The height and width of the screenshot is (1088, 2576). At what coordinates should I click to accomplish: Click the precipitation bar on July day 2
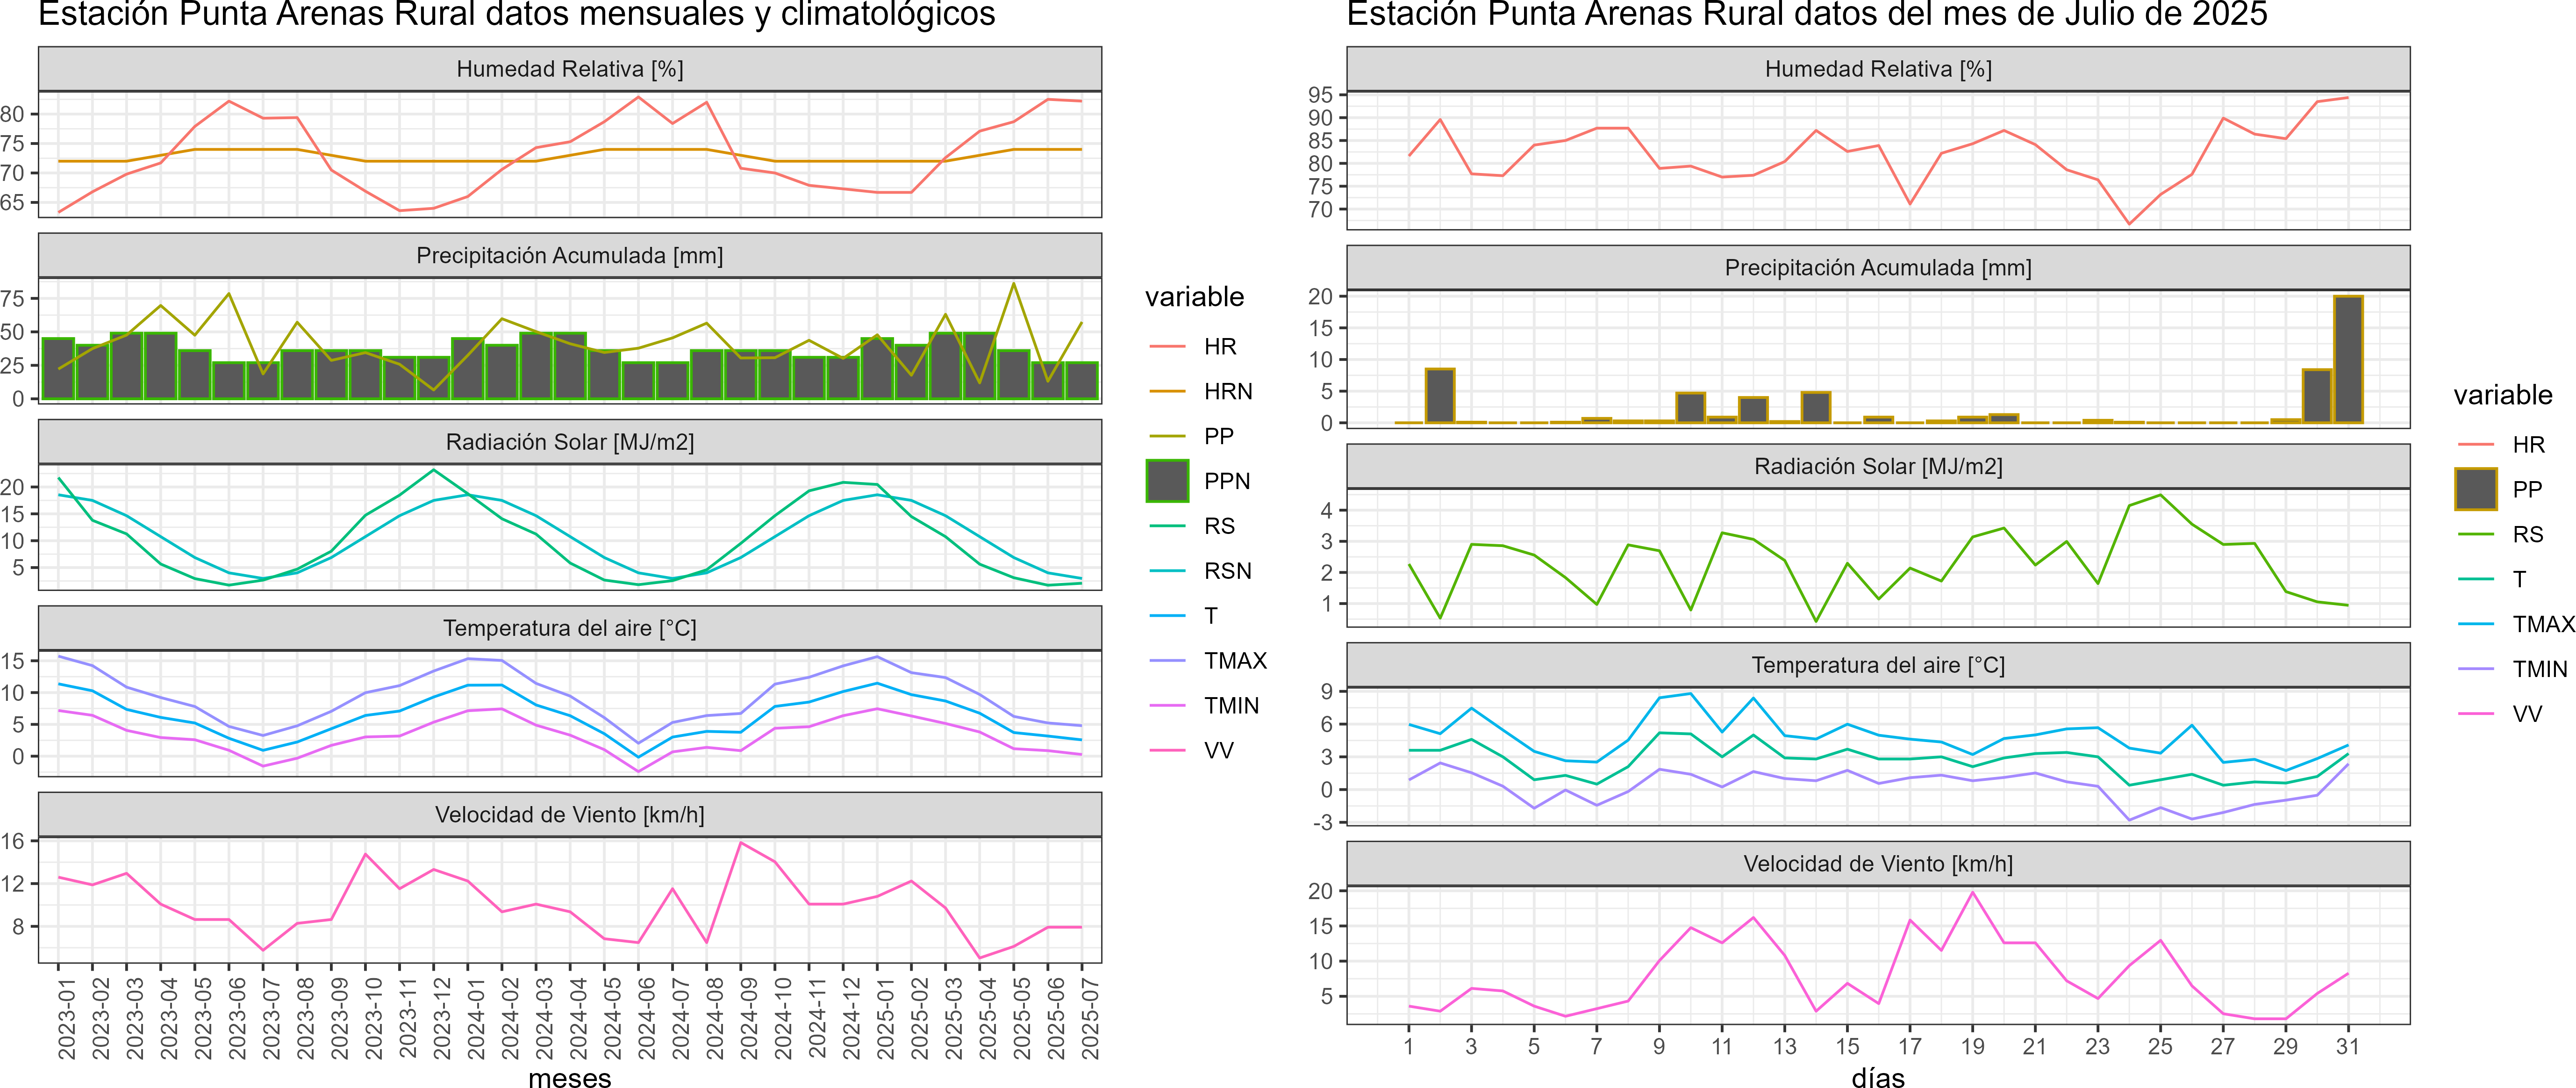click(1440, 396)
